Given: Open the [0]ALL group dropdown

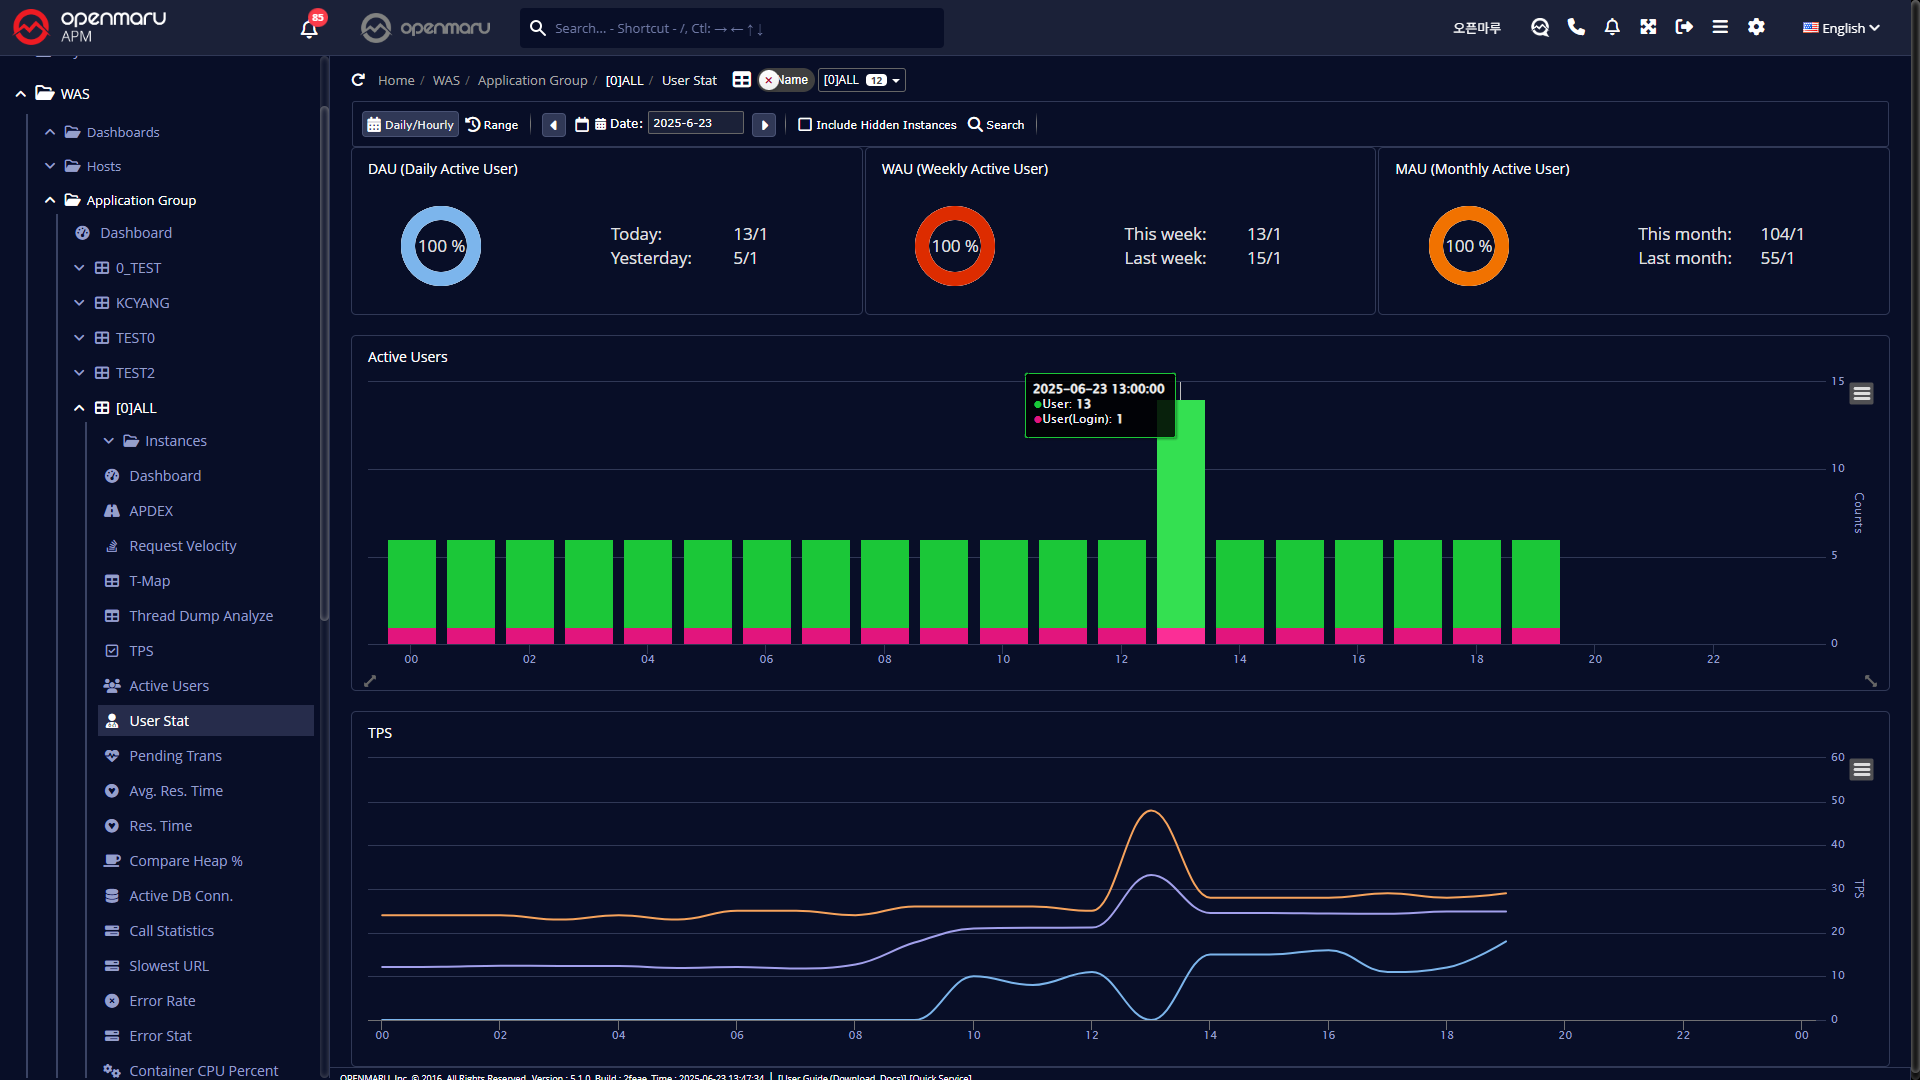Looking at the screenshot, I should pyautogui.click(x=862, y=80).
